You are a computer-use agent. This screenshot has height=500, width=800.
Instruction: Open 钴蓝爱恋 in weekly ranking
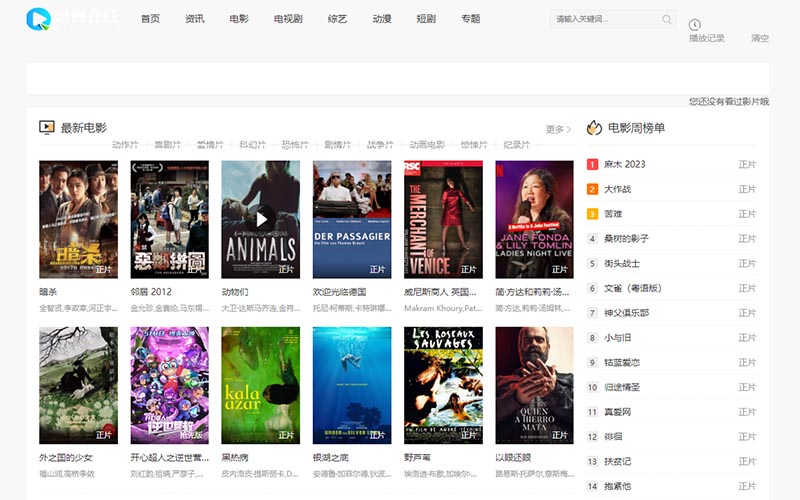tap(622, 362)
